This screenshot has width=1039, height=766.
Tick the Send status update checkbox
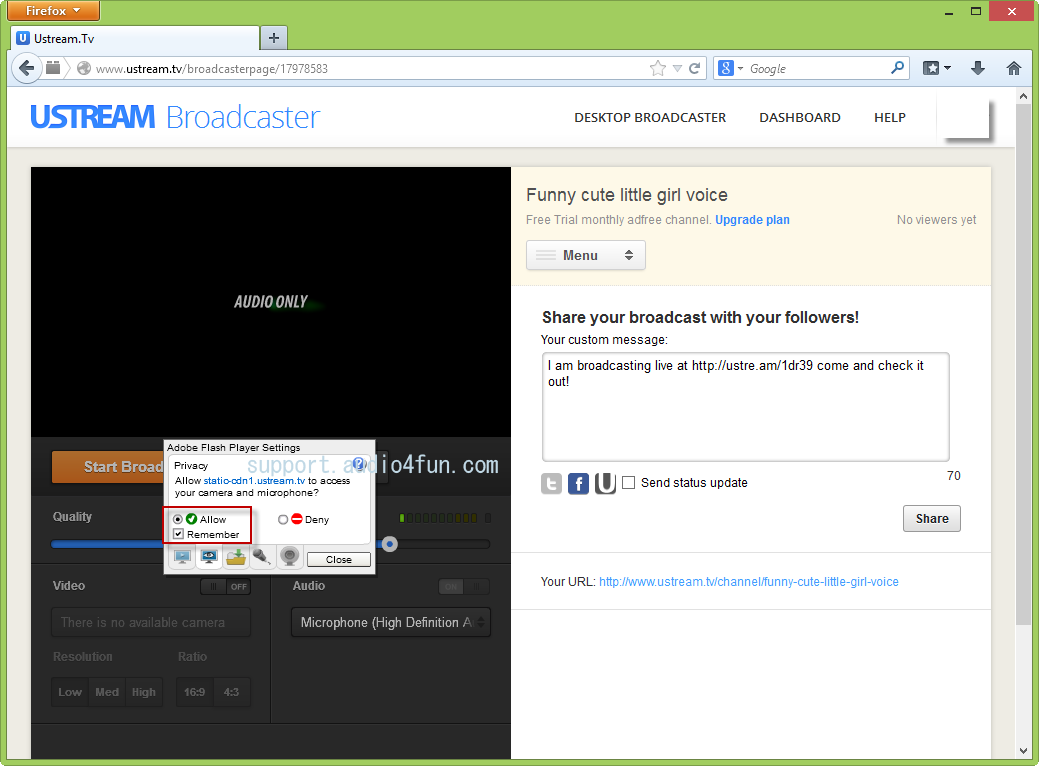point(628,482)
